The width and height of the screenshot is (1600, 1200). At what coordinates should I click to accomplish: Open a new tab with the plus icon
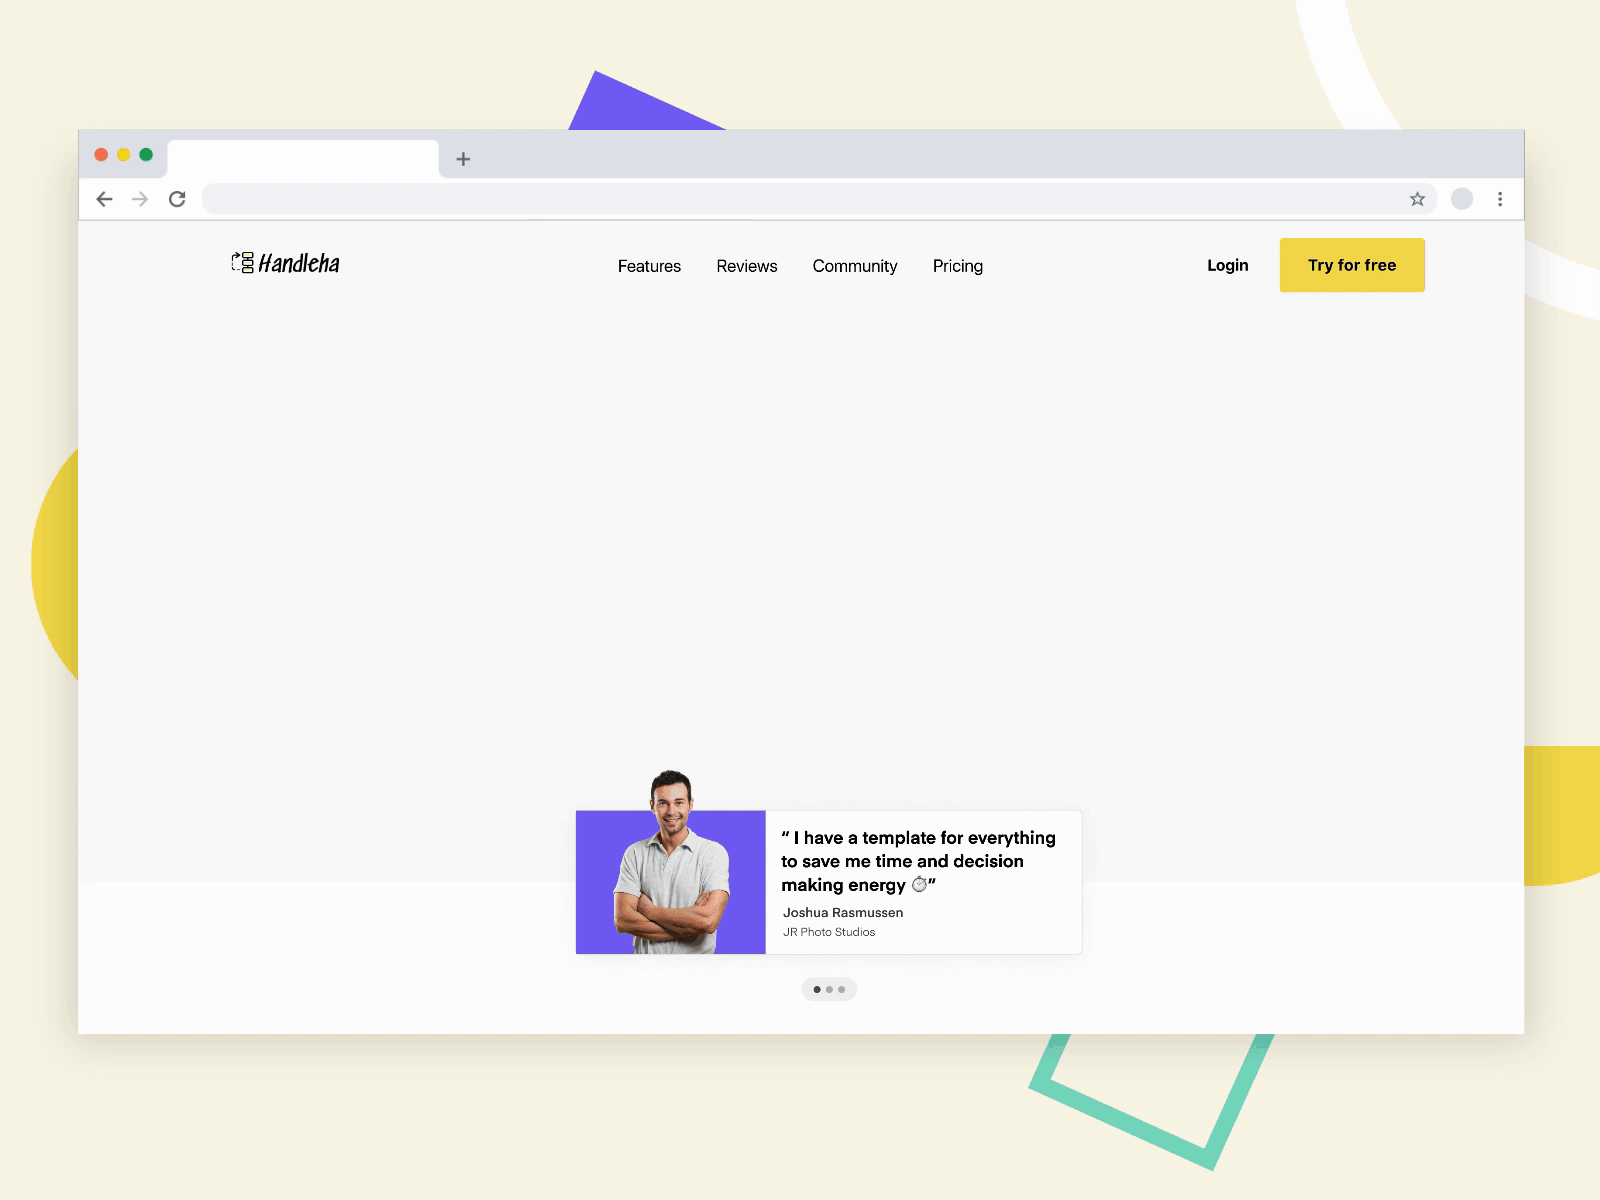463,159
